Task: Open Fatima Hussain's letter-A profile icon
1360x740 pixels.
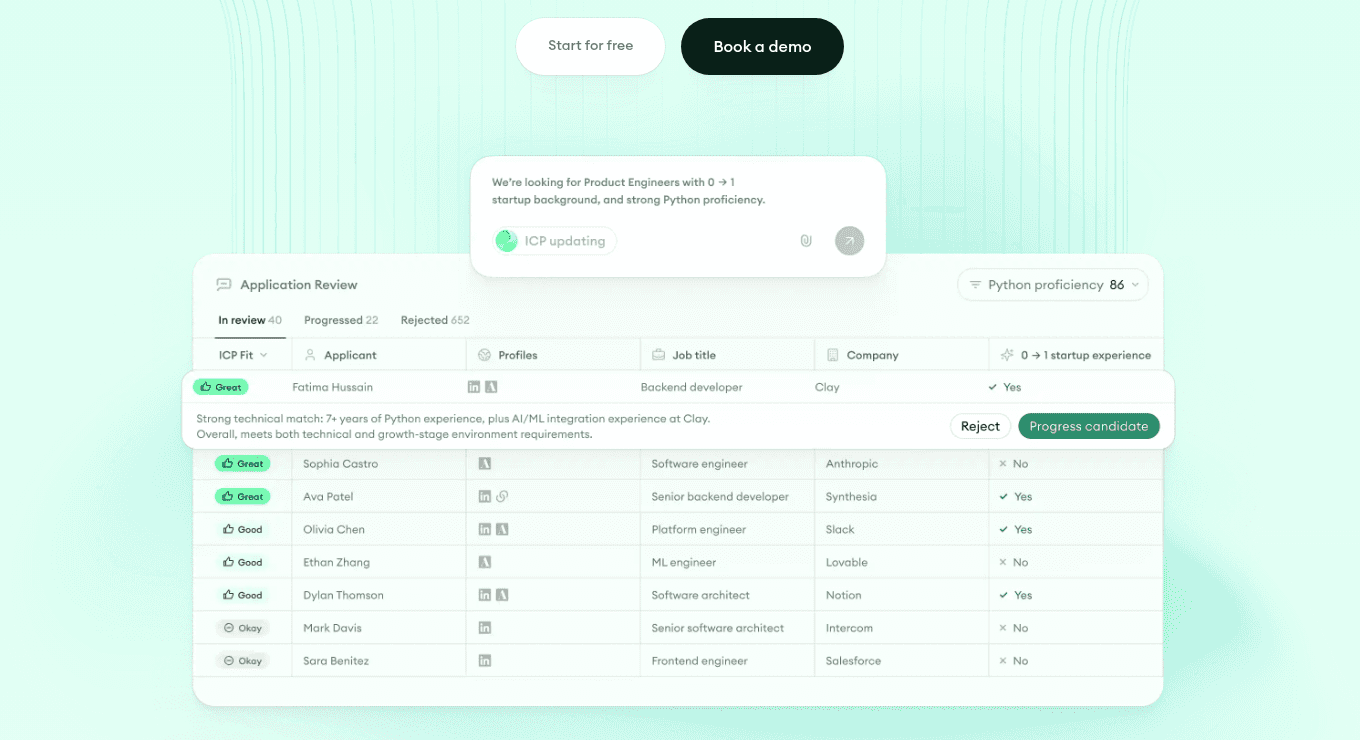Action: (x=492, y=387)
